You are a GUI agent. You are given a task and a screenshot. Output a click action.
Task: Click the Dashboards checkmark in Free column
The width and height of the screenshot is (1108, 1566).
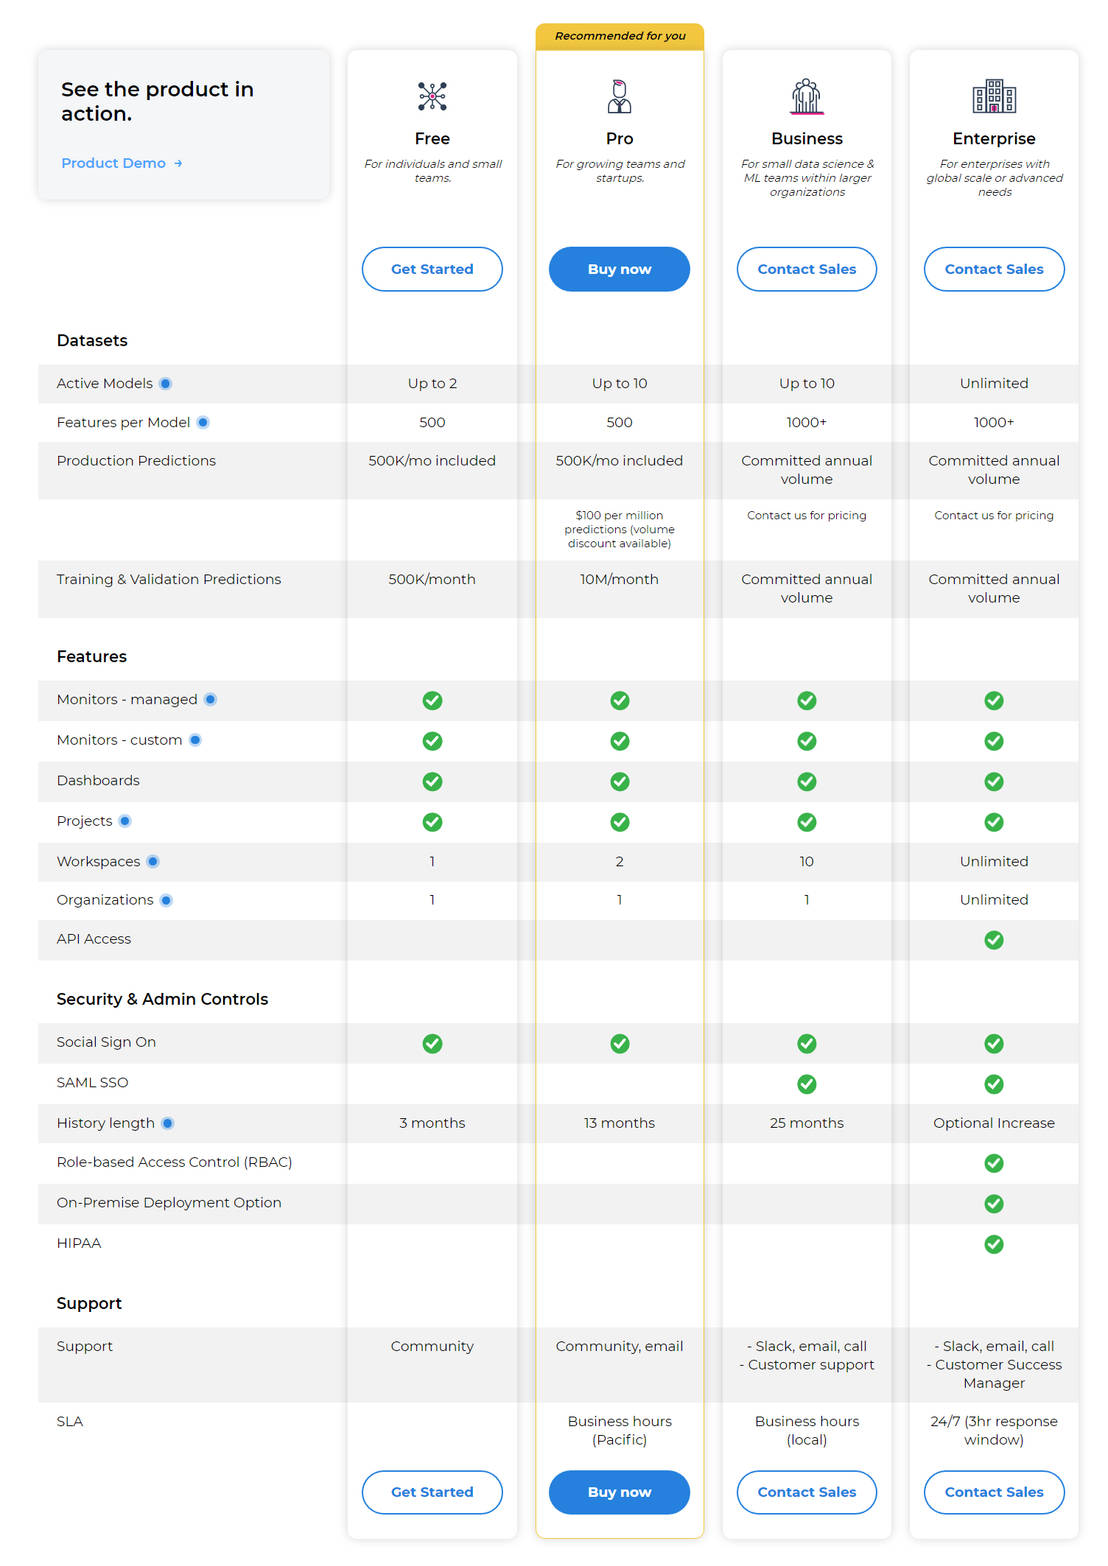point(432,781)
